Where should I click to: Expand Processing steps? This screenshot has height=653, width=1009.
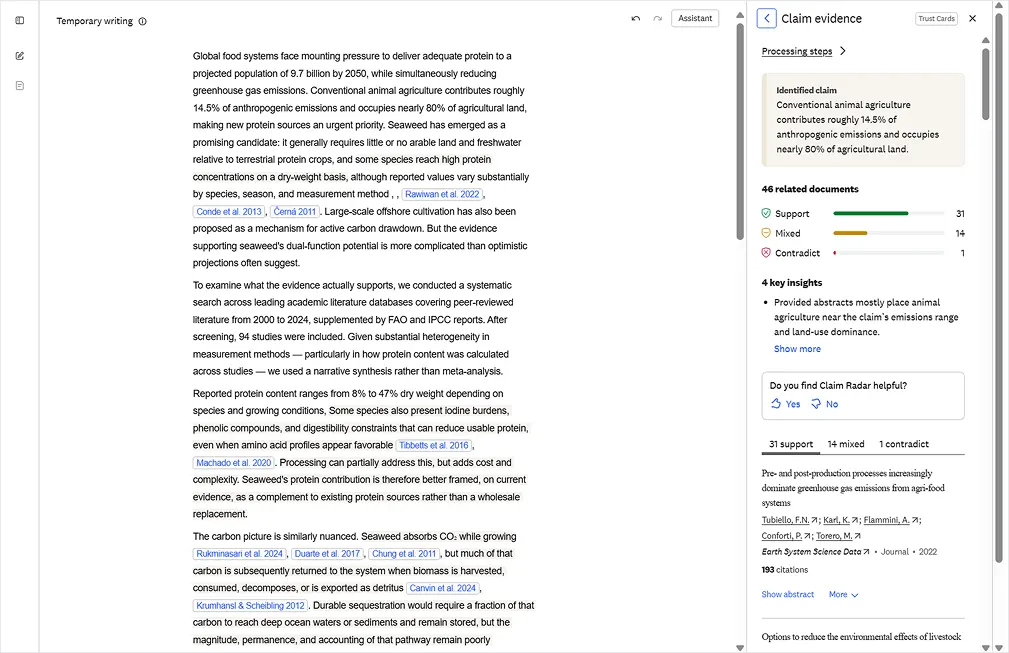[x=804, y=51]
